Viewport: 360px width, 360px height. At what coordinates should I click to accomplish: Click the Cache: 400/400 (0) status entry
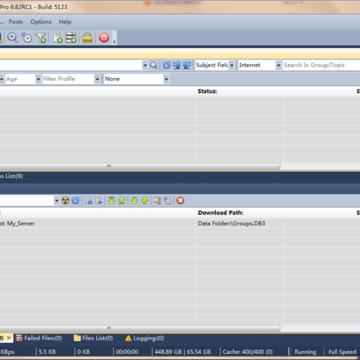248,352
